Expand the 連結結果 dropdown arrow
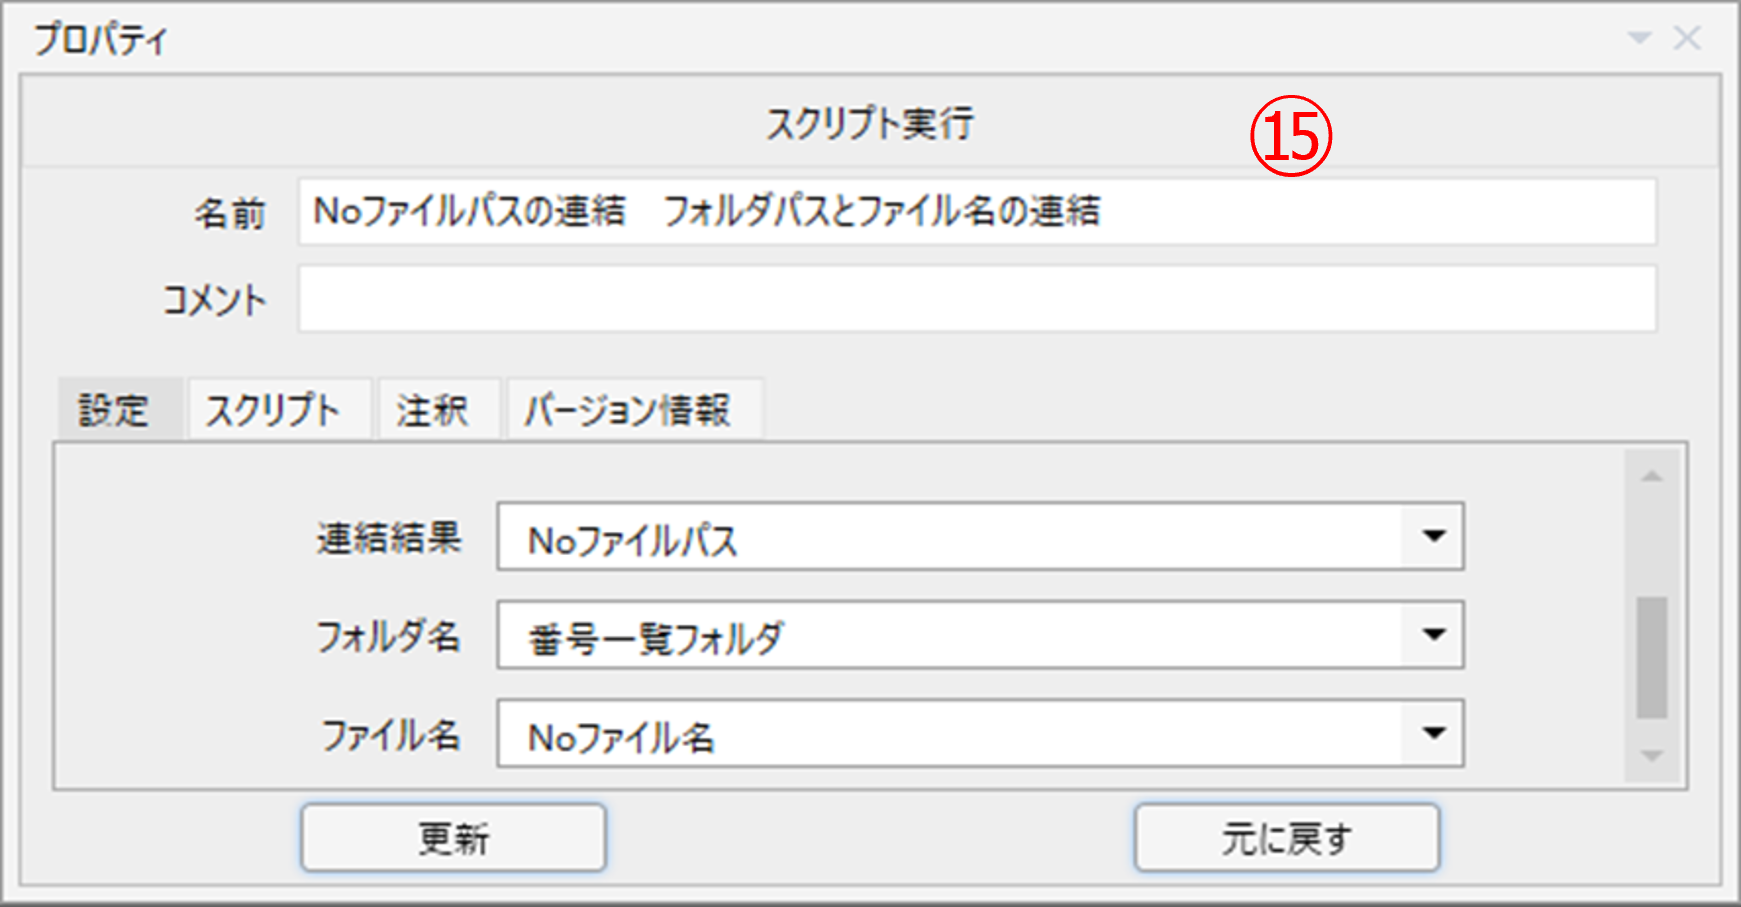1741x907 pixels. 1434,537
